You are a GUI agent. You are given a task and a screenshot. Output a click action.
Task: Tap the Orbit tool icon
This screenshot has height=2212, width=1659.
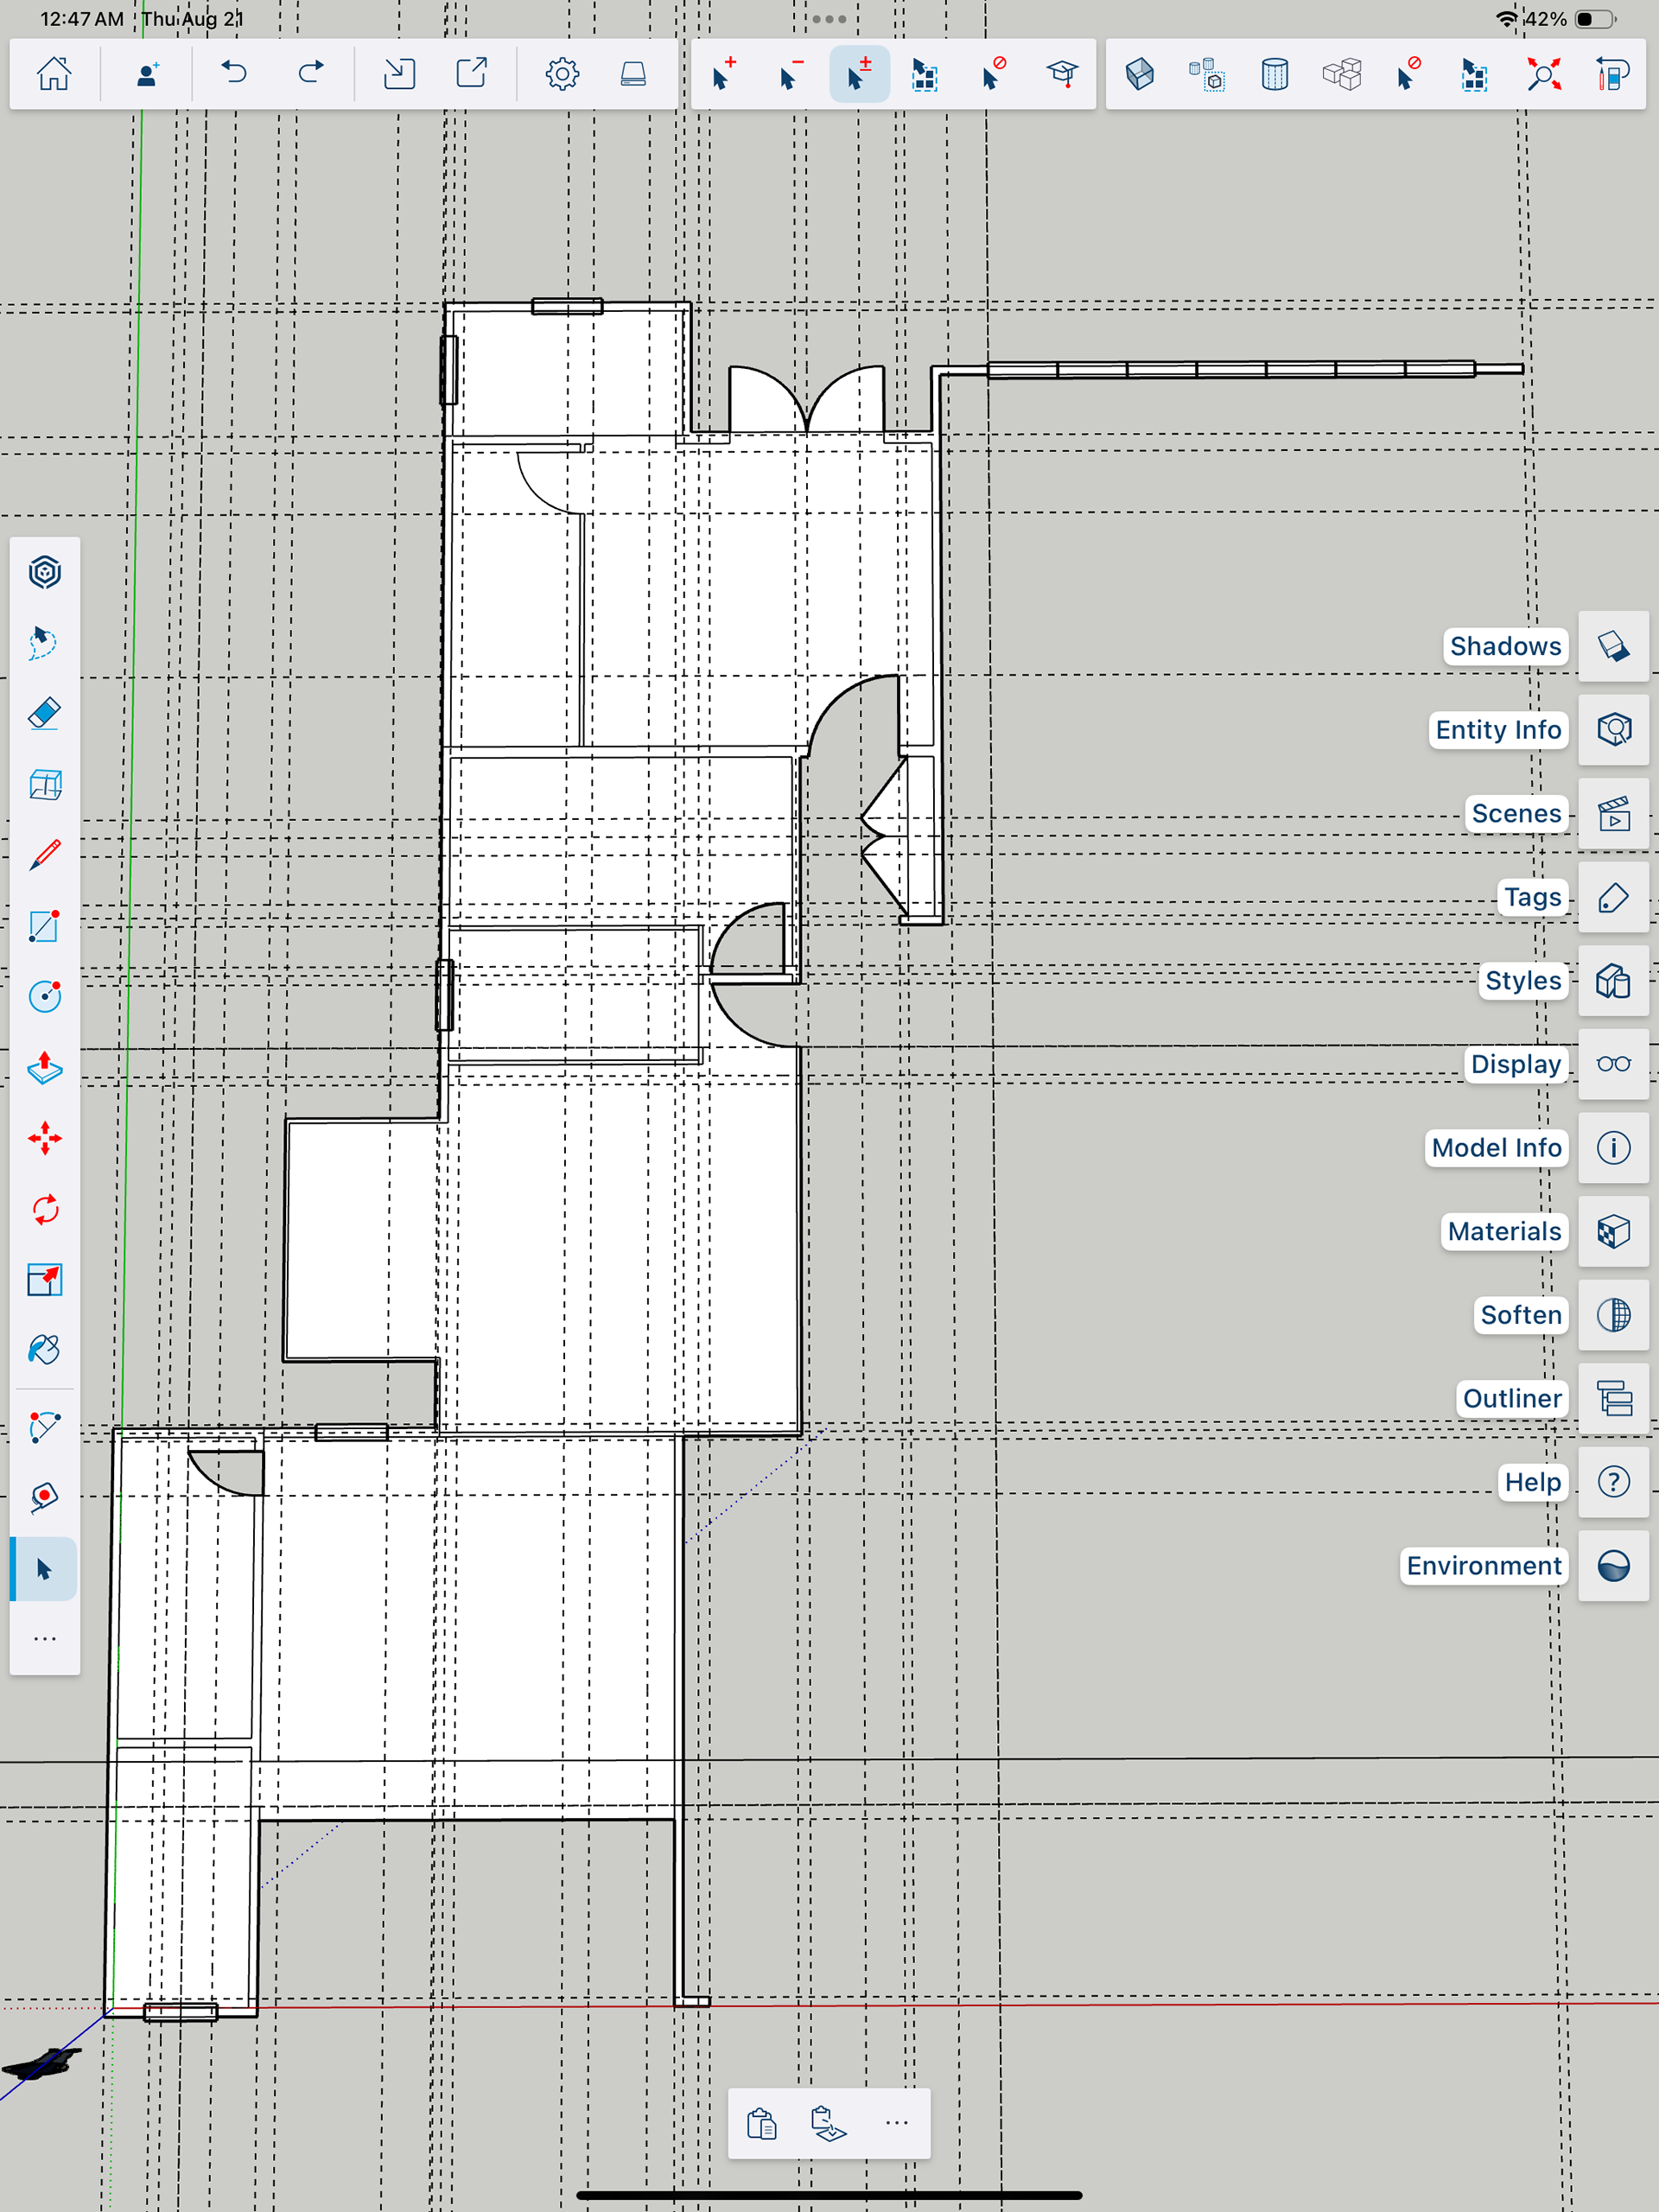pos(45,572)
